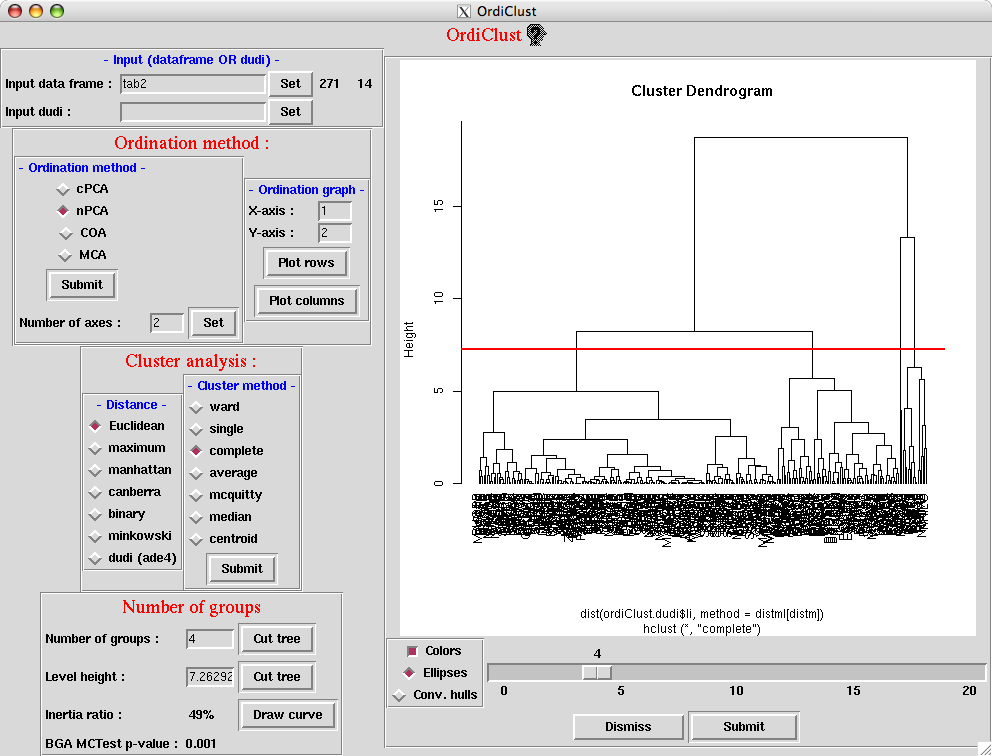Screen dimensions: 992x756
Task: Enable the Colors checkbox
Action: [x=410, y=652]
